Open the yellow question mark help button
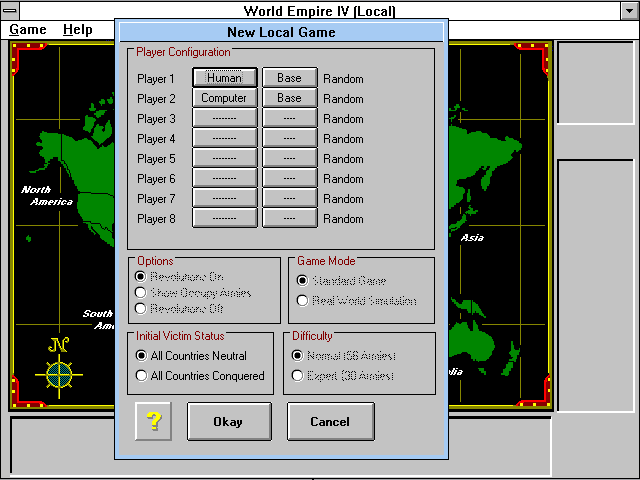The width and height of the screenshot is (640, 480). 153,421
